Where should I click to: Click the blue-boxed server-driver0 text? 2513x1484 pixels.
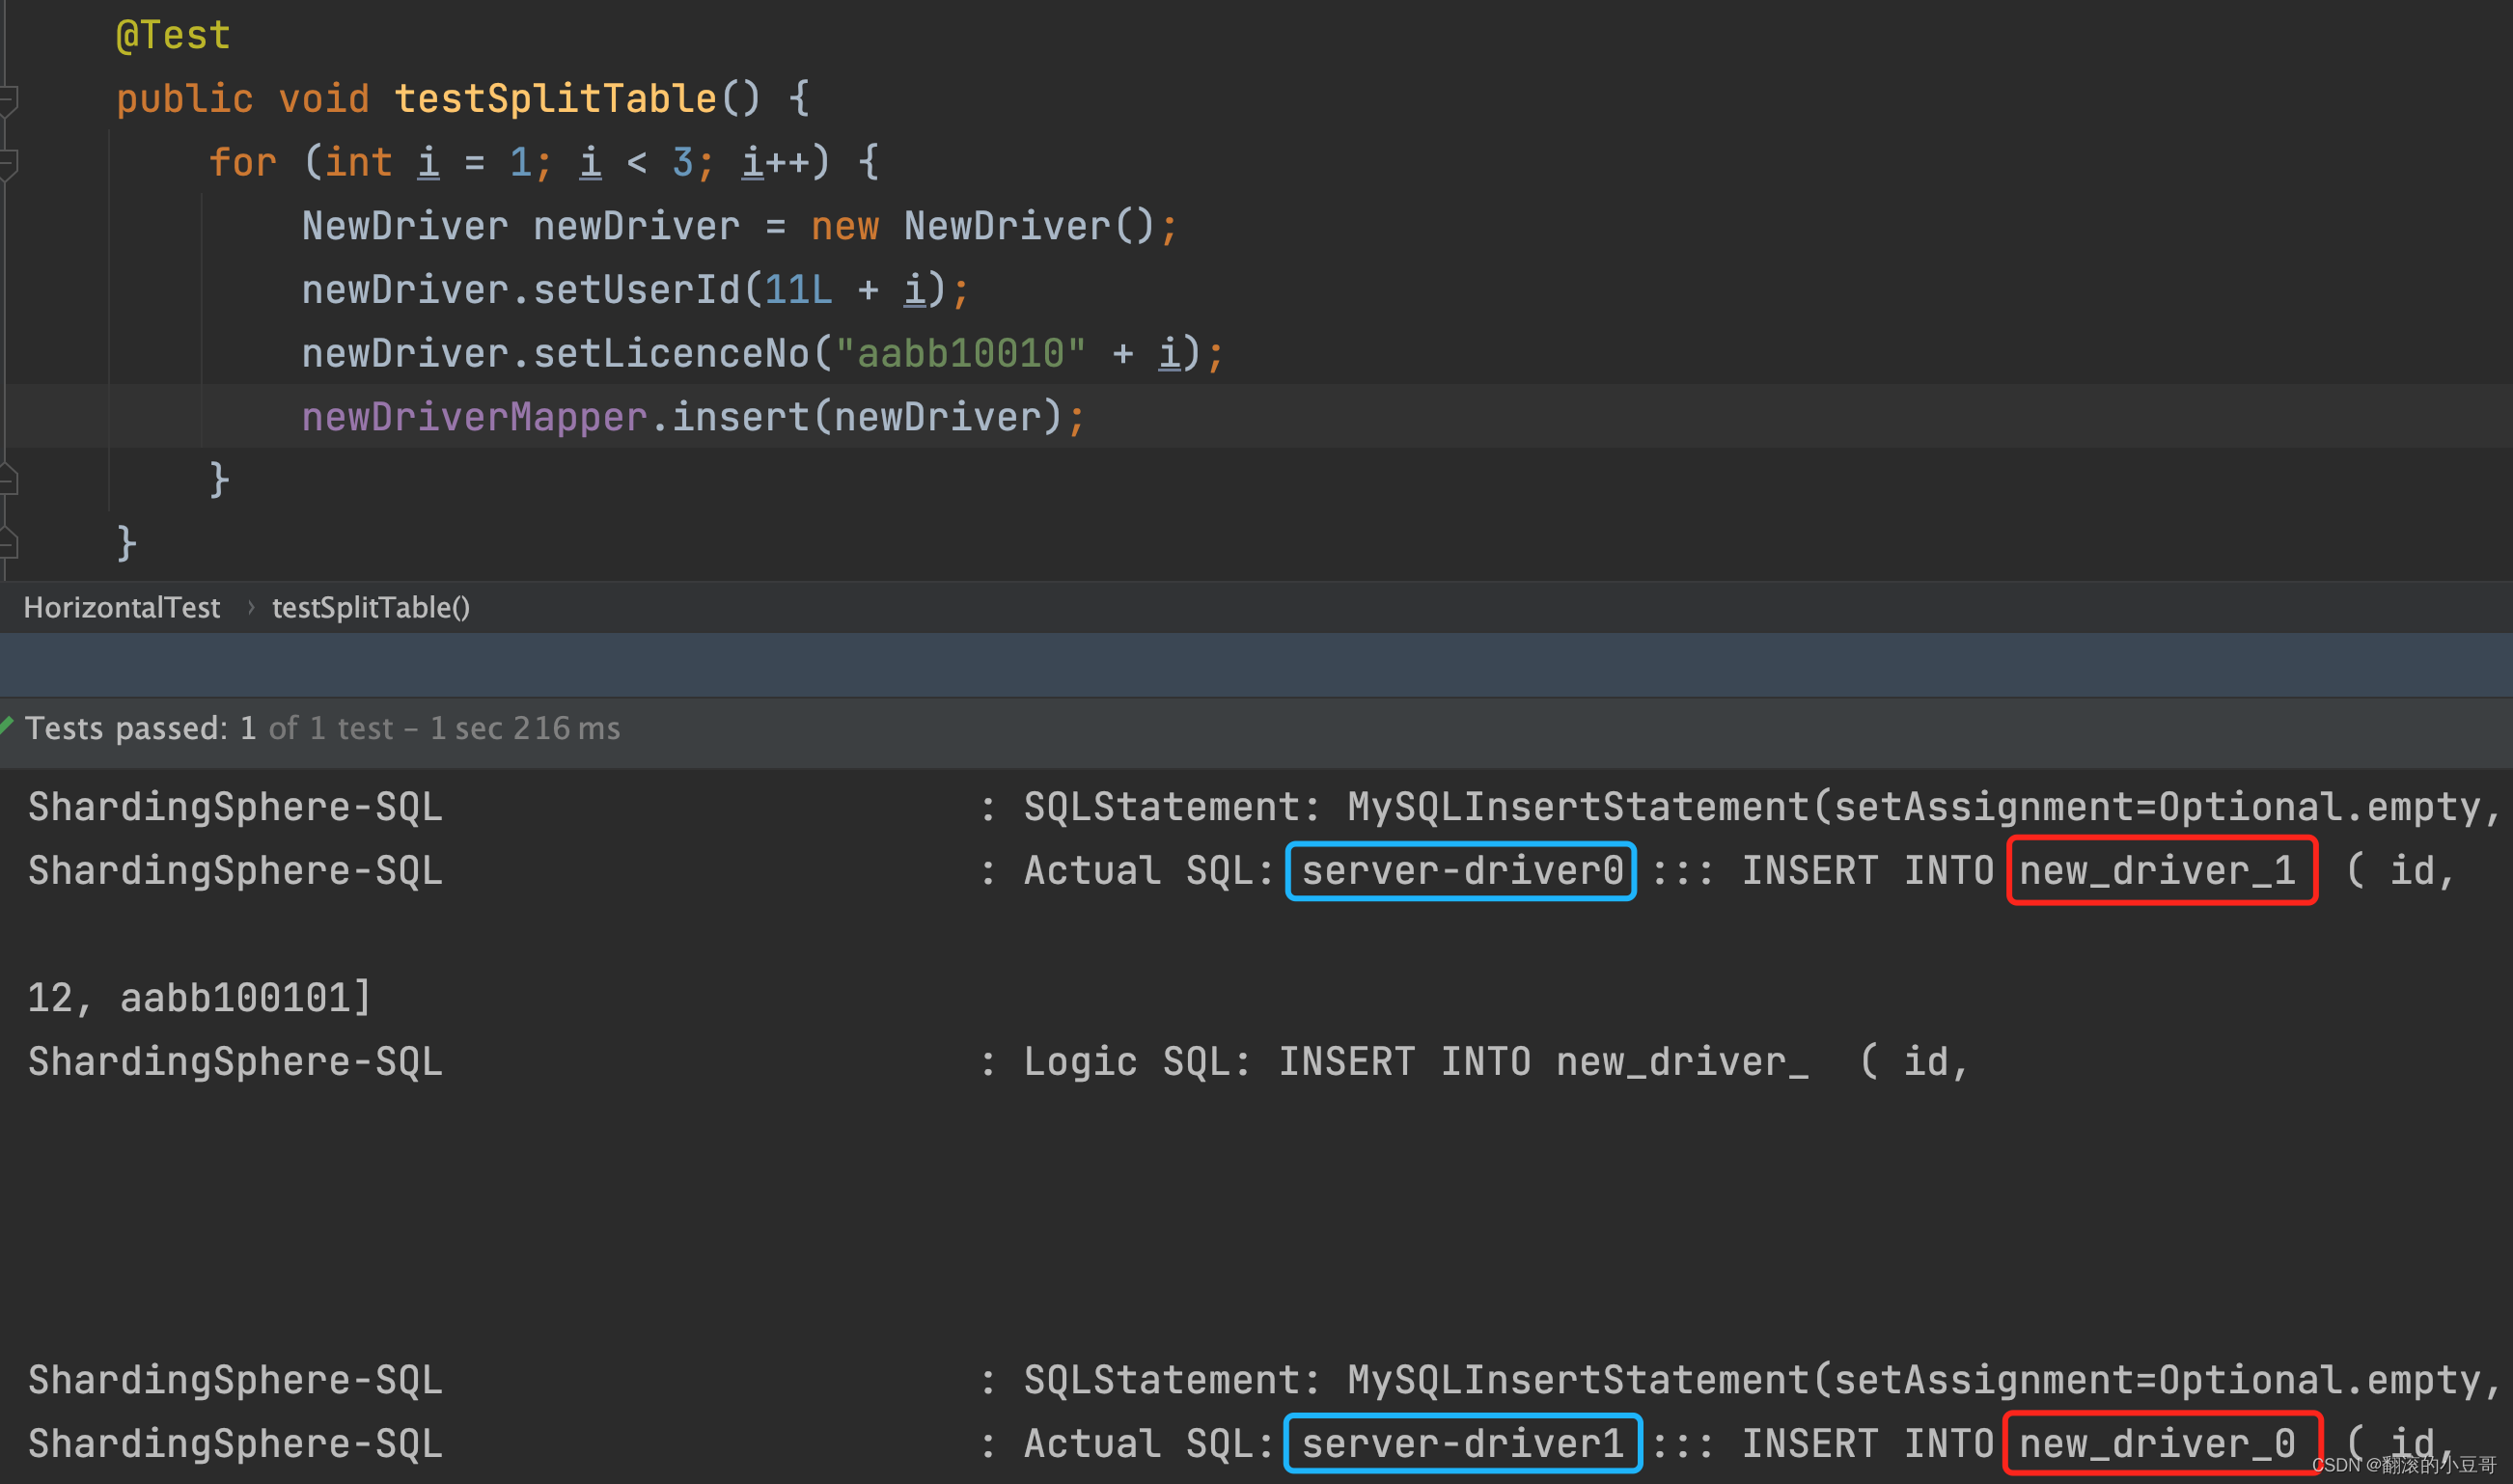(x=1461, y=871)
